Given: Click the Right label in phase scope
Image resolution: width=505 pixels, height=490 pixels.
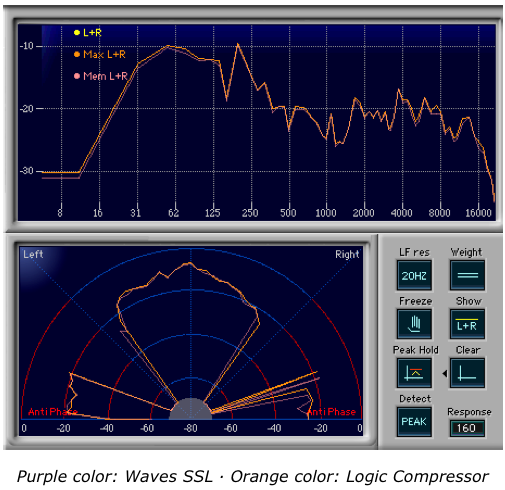Looking at the screenshot, I should (x=347, y=254).
